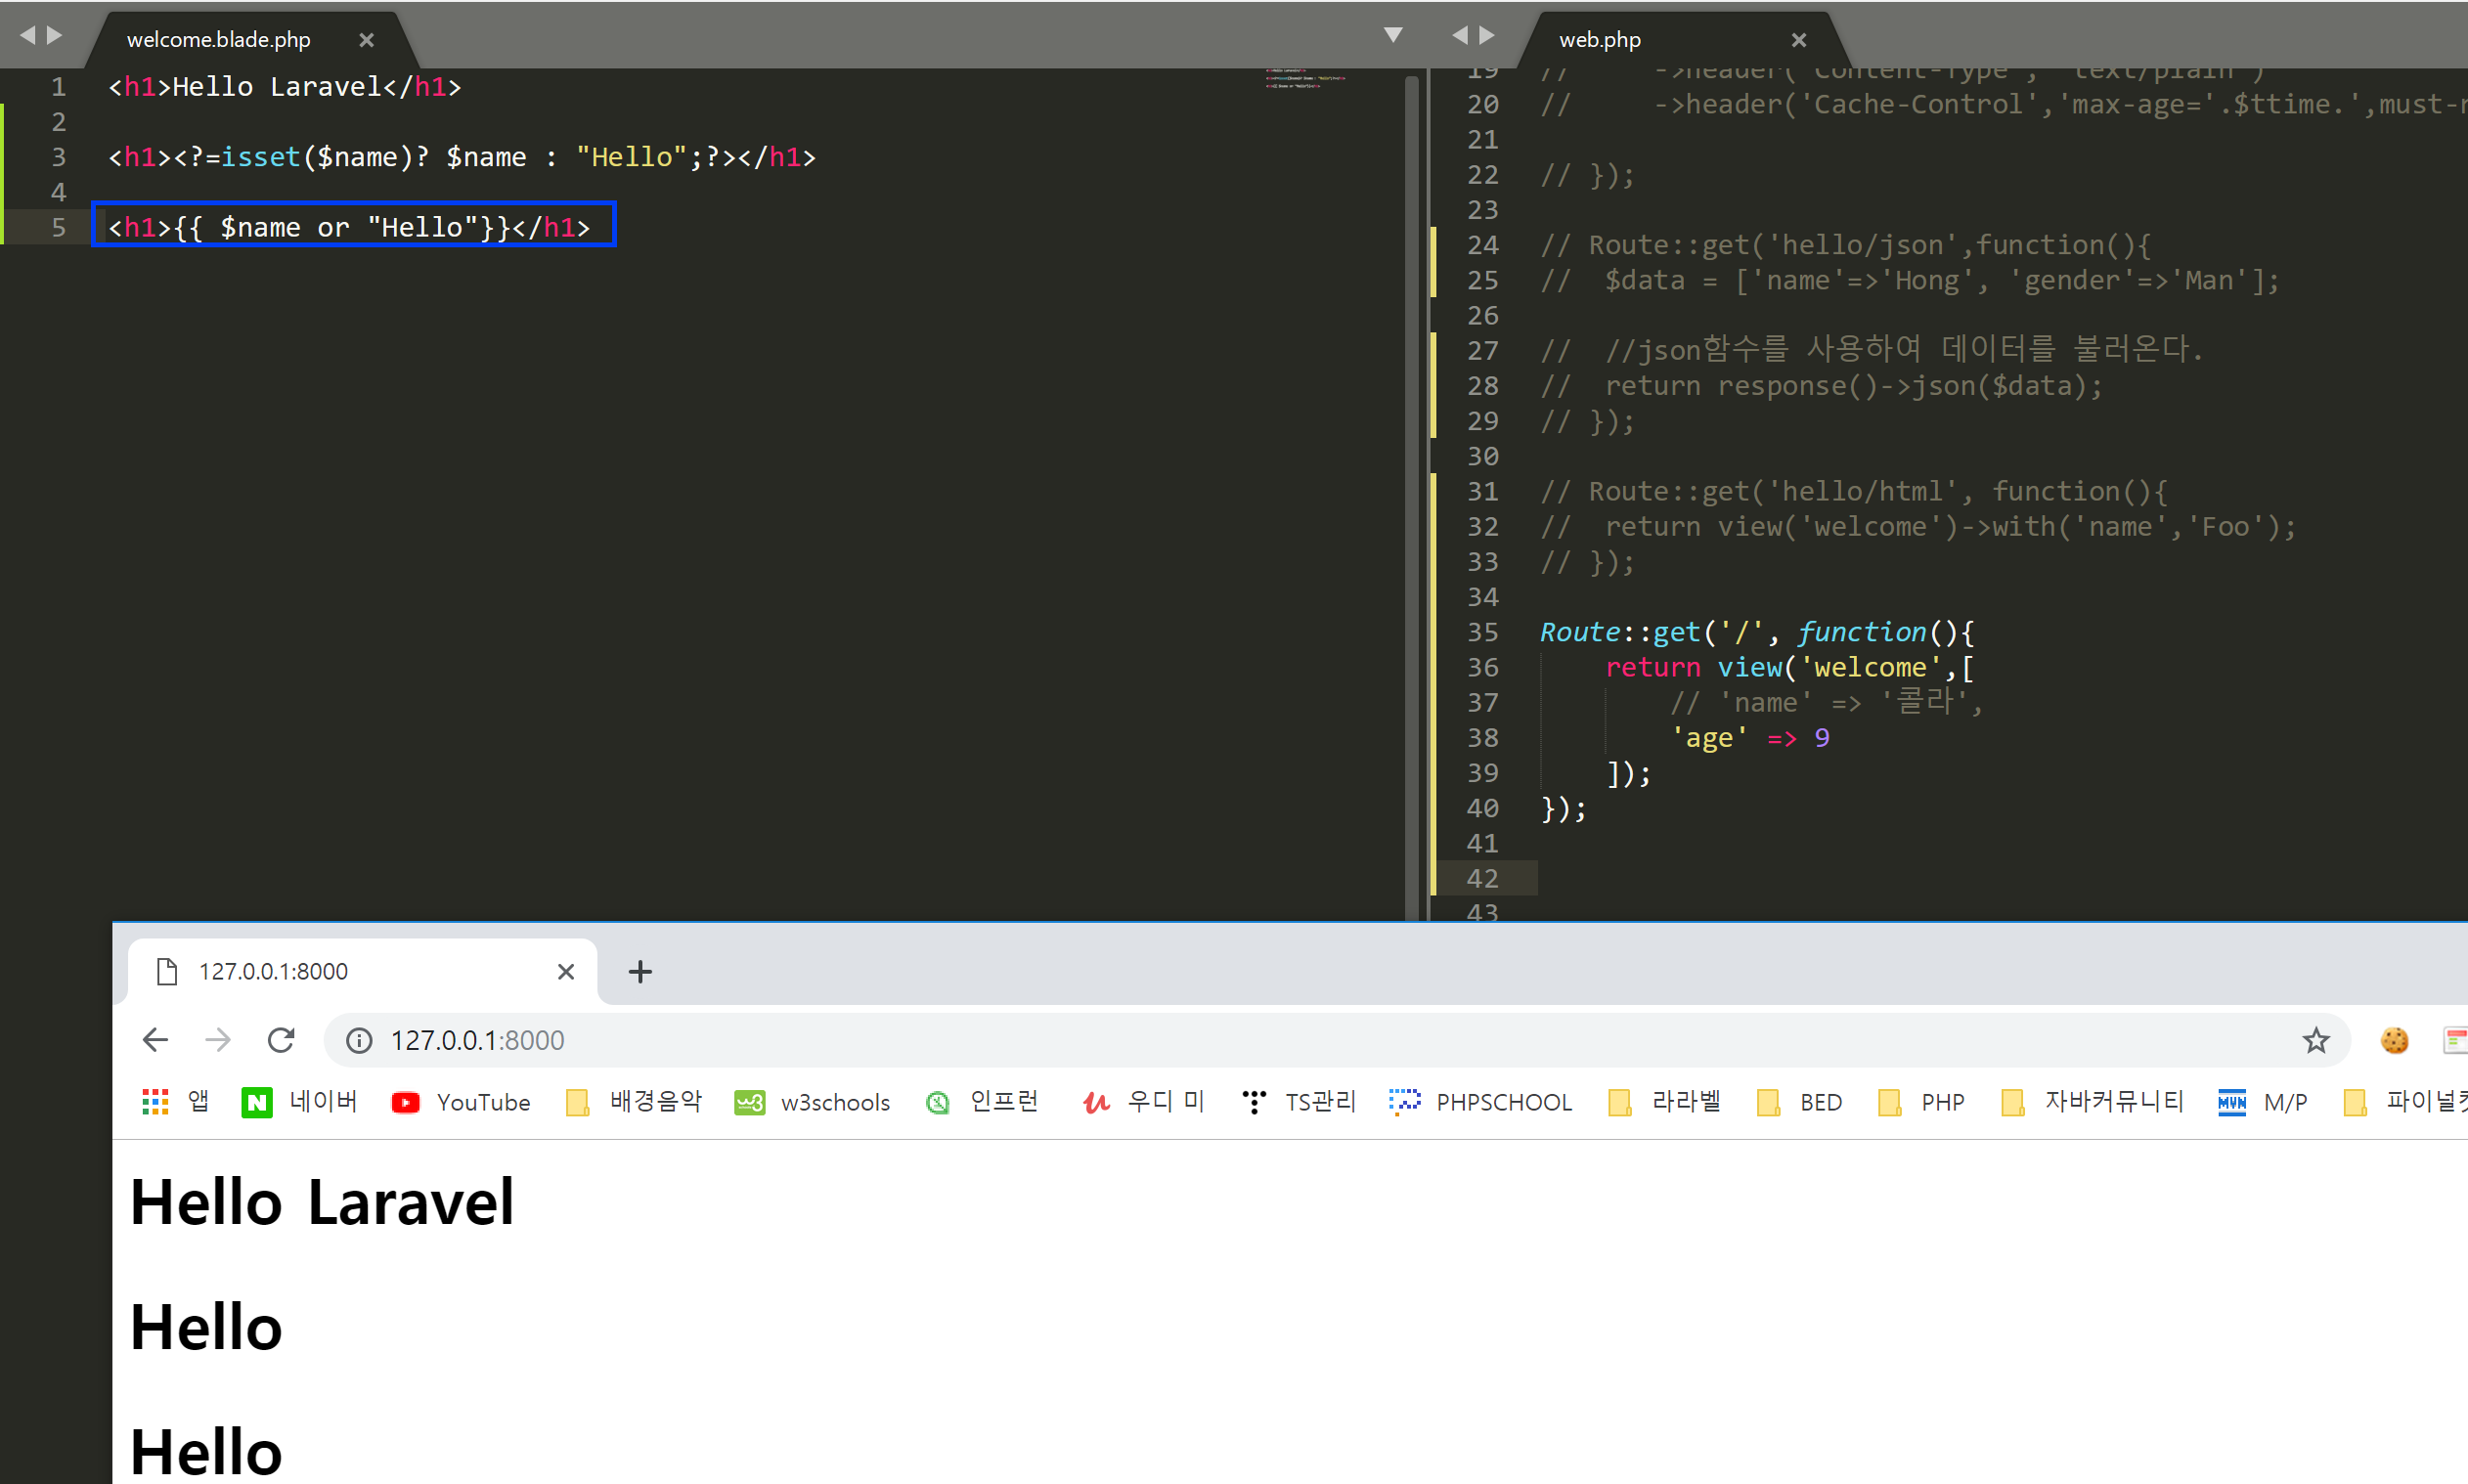Open the left pane tab list dropdown arrow
The image size is (2468, 1484).
click(1392, 35)
